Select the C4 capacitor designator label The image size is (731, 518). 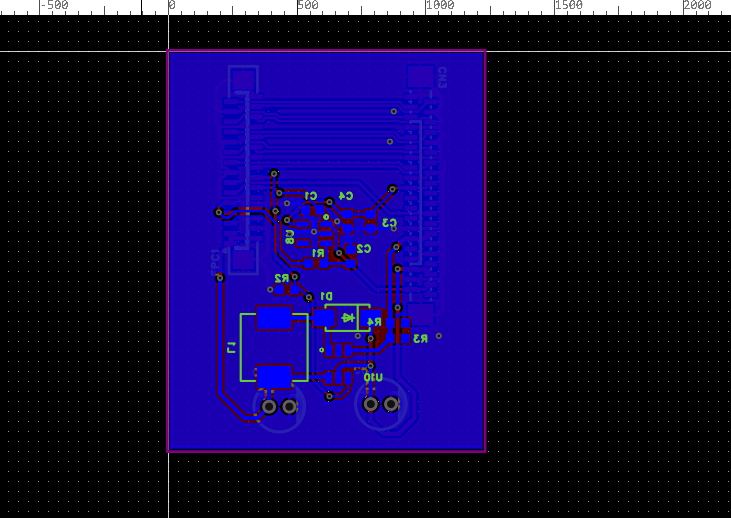pos(345,196)
